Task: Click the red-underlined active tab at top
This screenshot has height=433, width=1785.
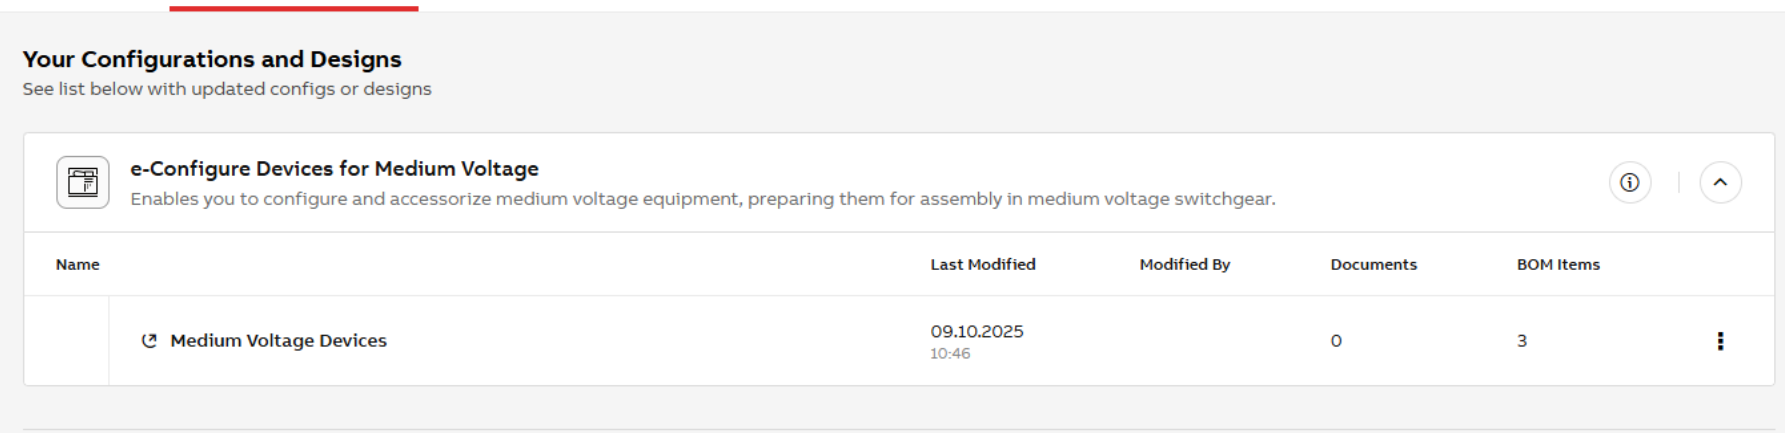Action: point(294,6)
